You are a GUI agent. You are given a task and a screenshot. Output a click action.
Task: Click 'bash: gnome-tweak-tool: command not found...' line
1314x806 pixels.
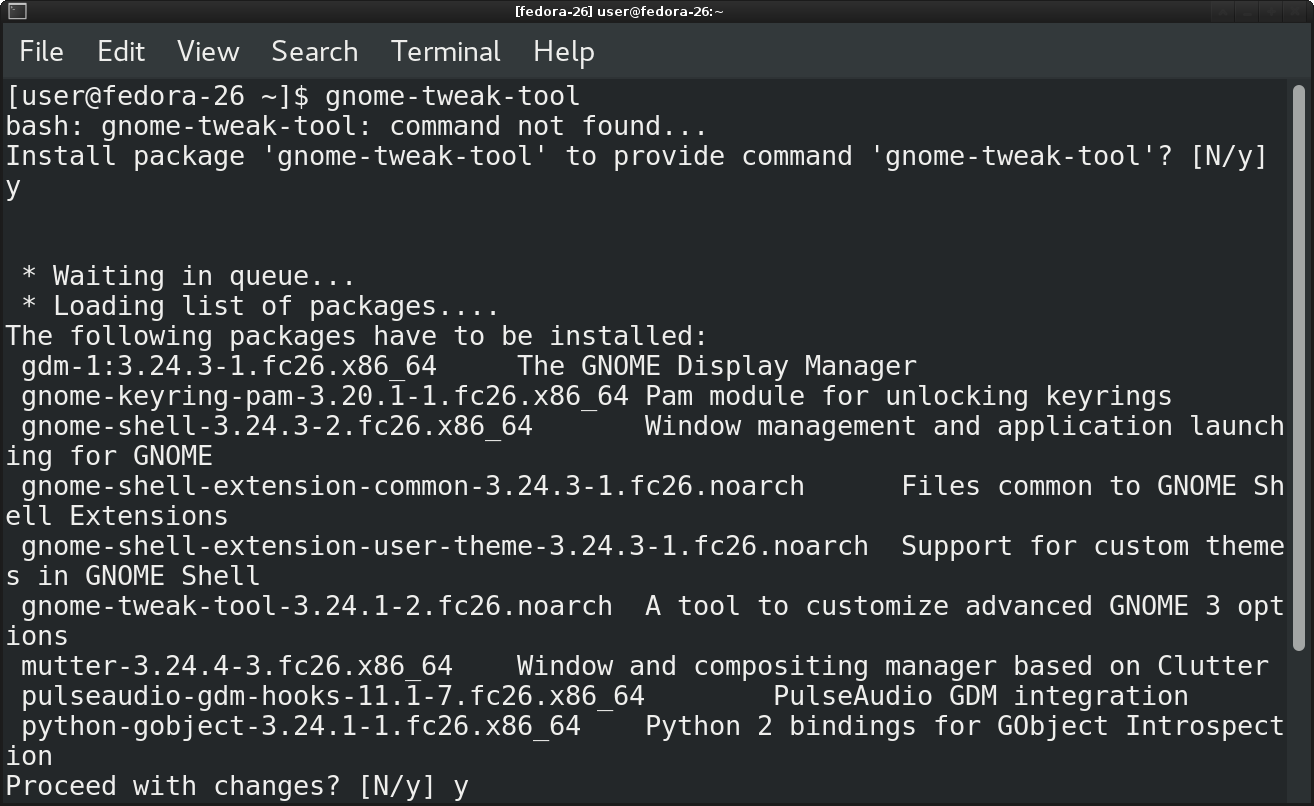pyautogui.click(x=357, y=126)
